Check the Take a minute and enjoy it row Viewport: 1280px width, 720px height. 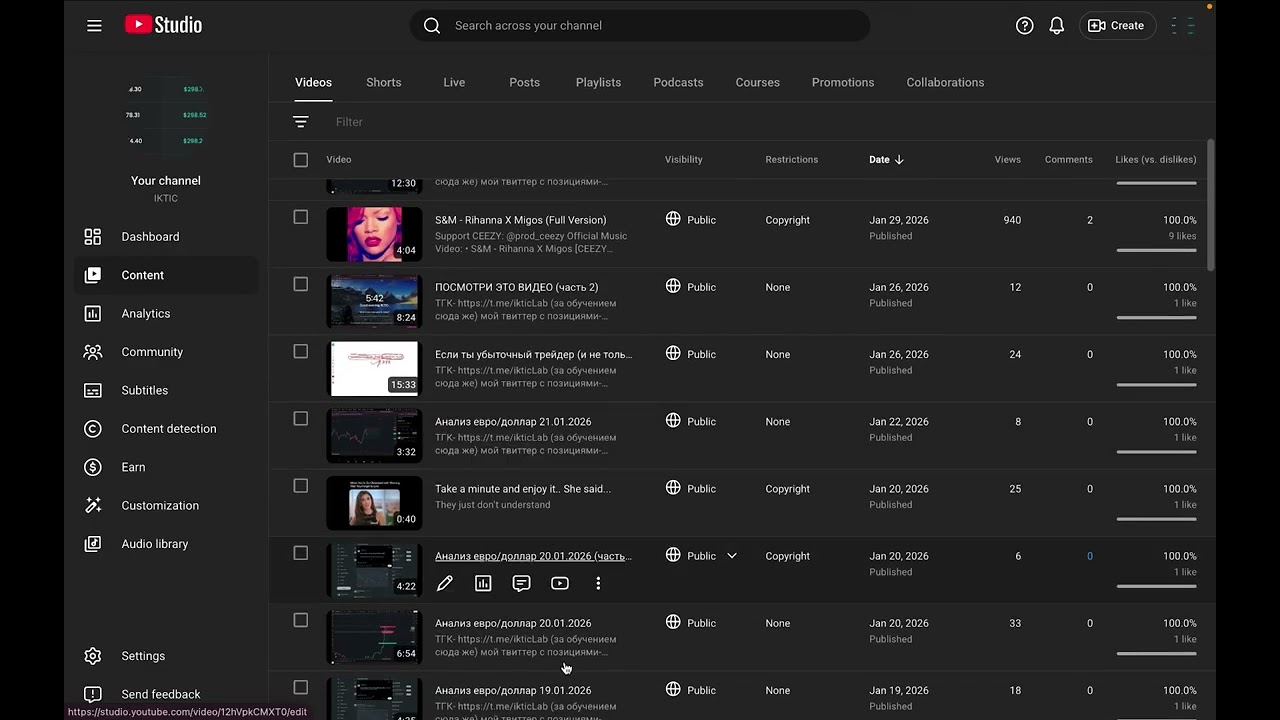[301, 486]
